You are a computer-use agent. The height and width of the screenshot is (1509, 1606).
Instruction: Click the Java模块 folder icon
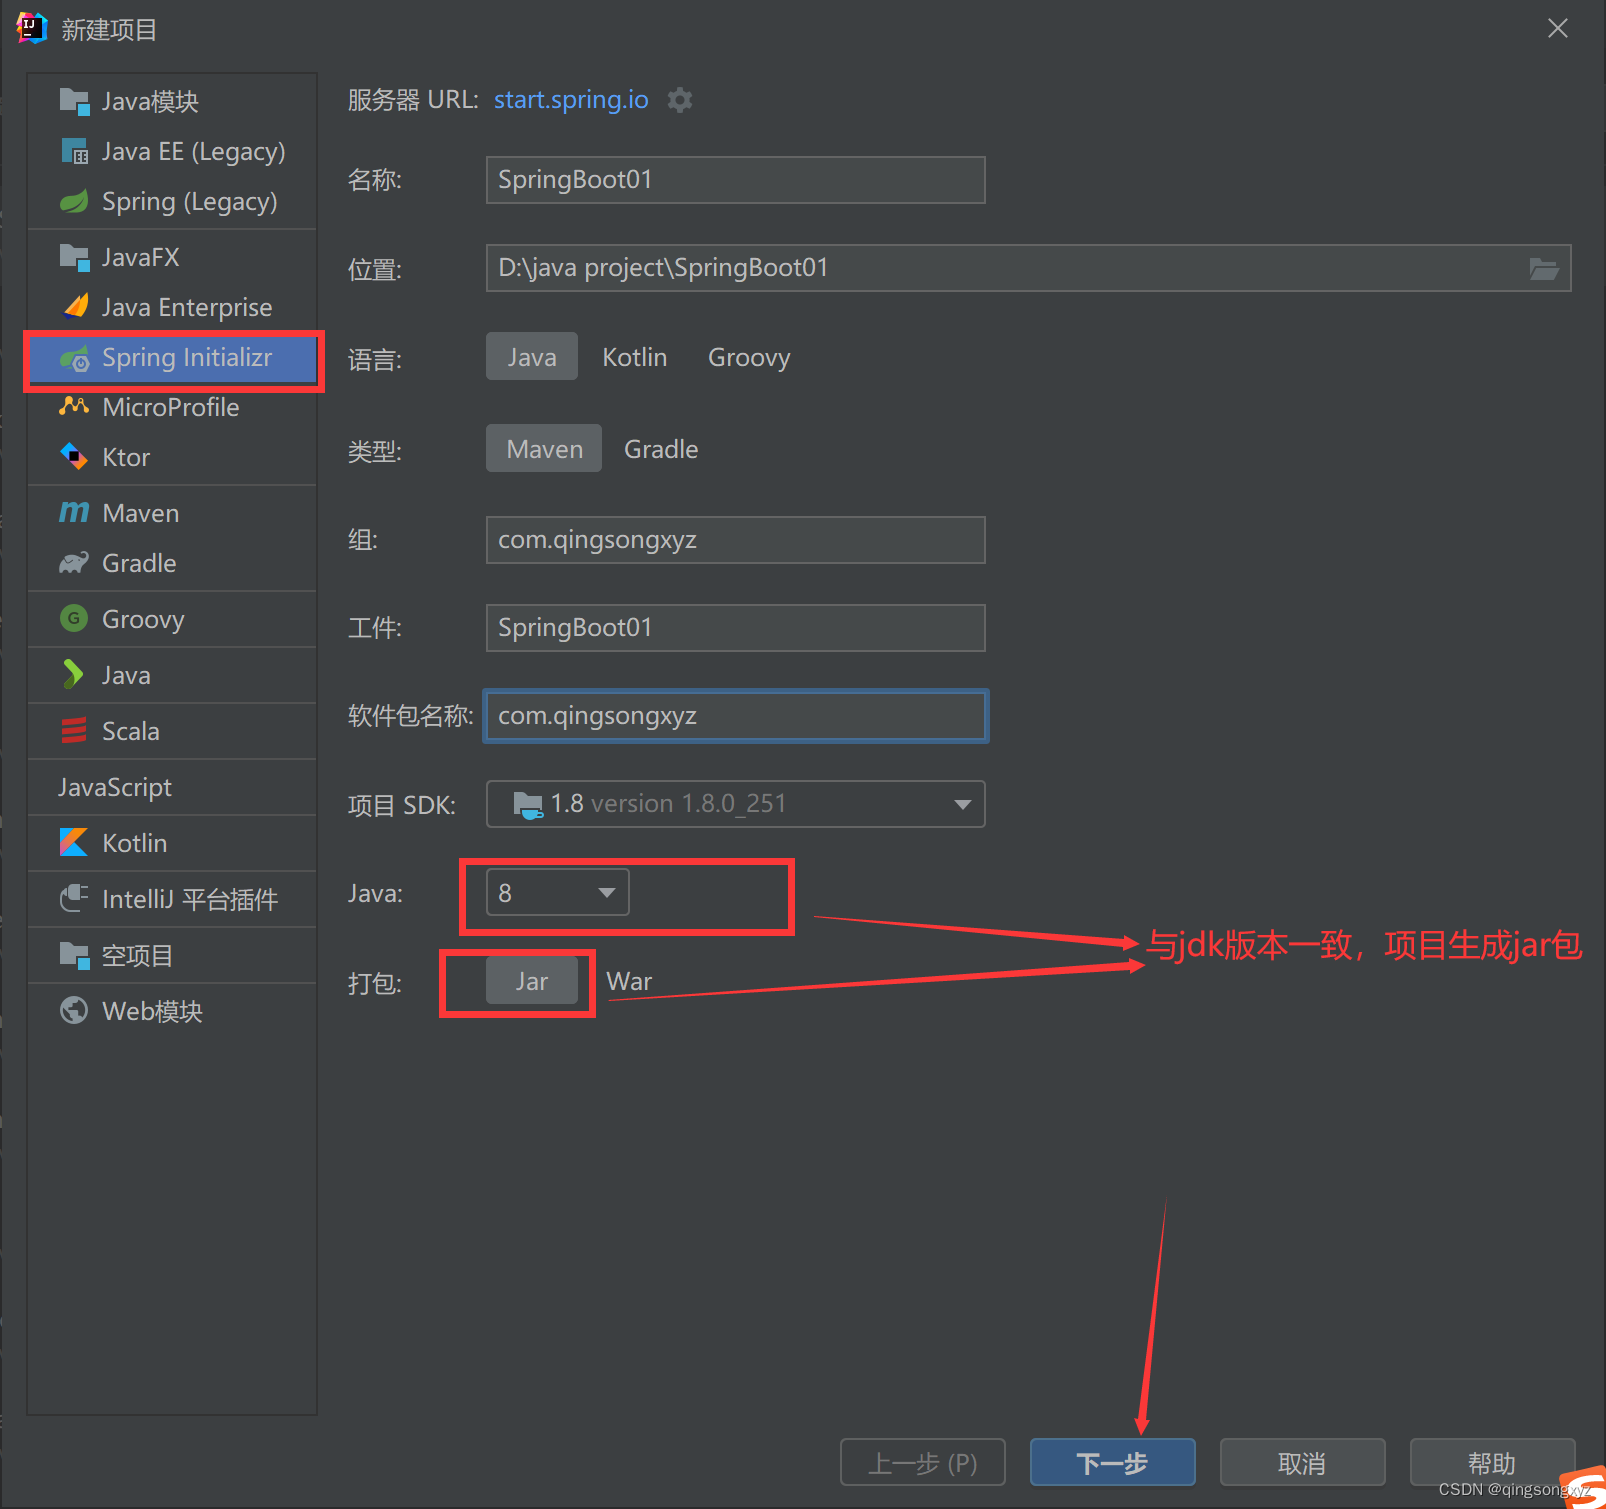[x=74, y=101]
